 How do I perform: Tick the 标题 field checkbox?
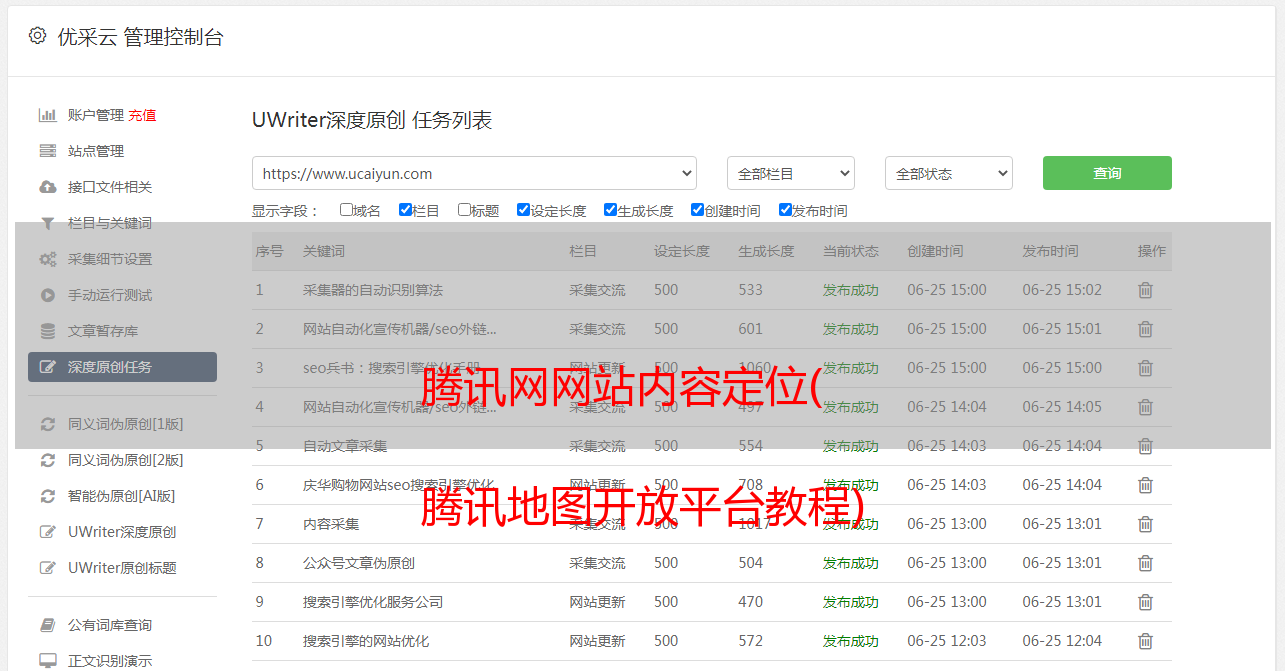[x=464, y=210]
